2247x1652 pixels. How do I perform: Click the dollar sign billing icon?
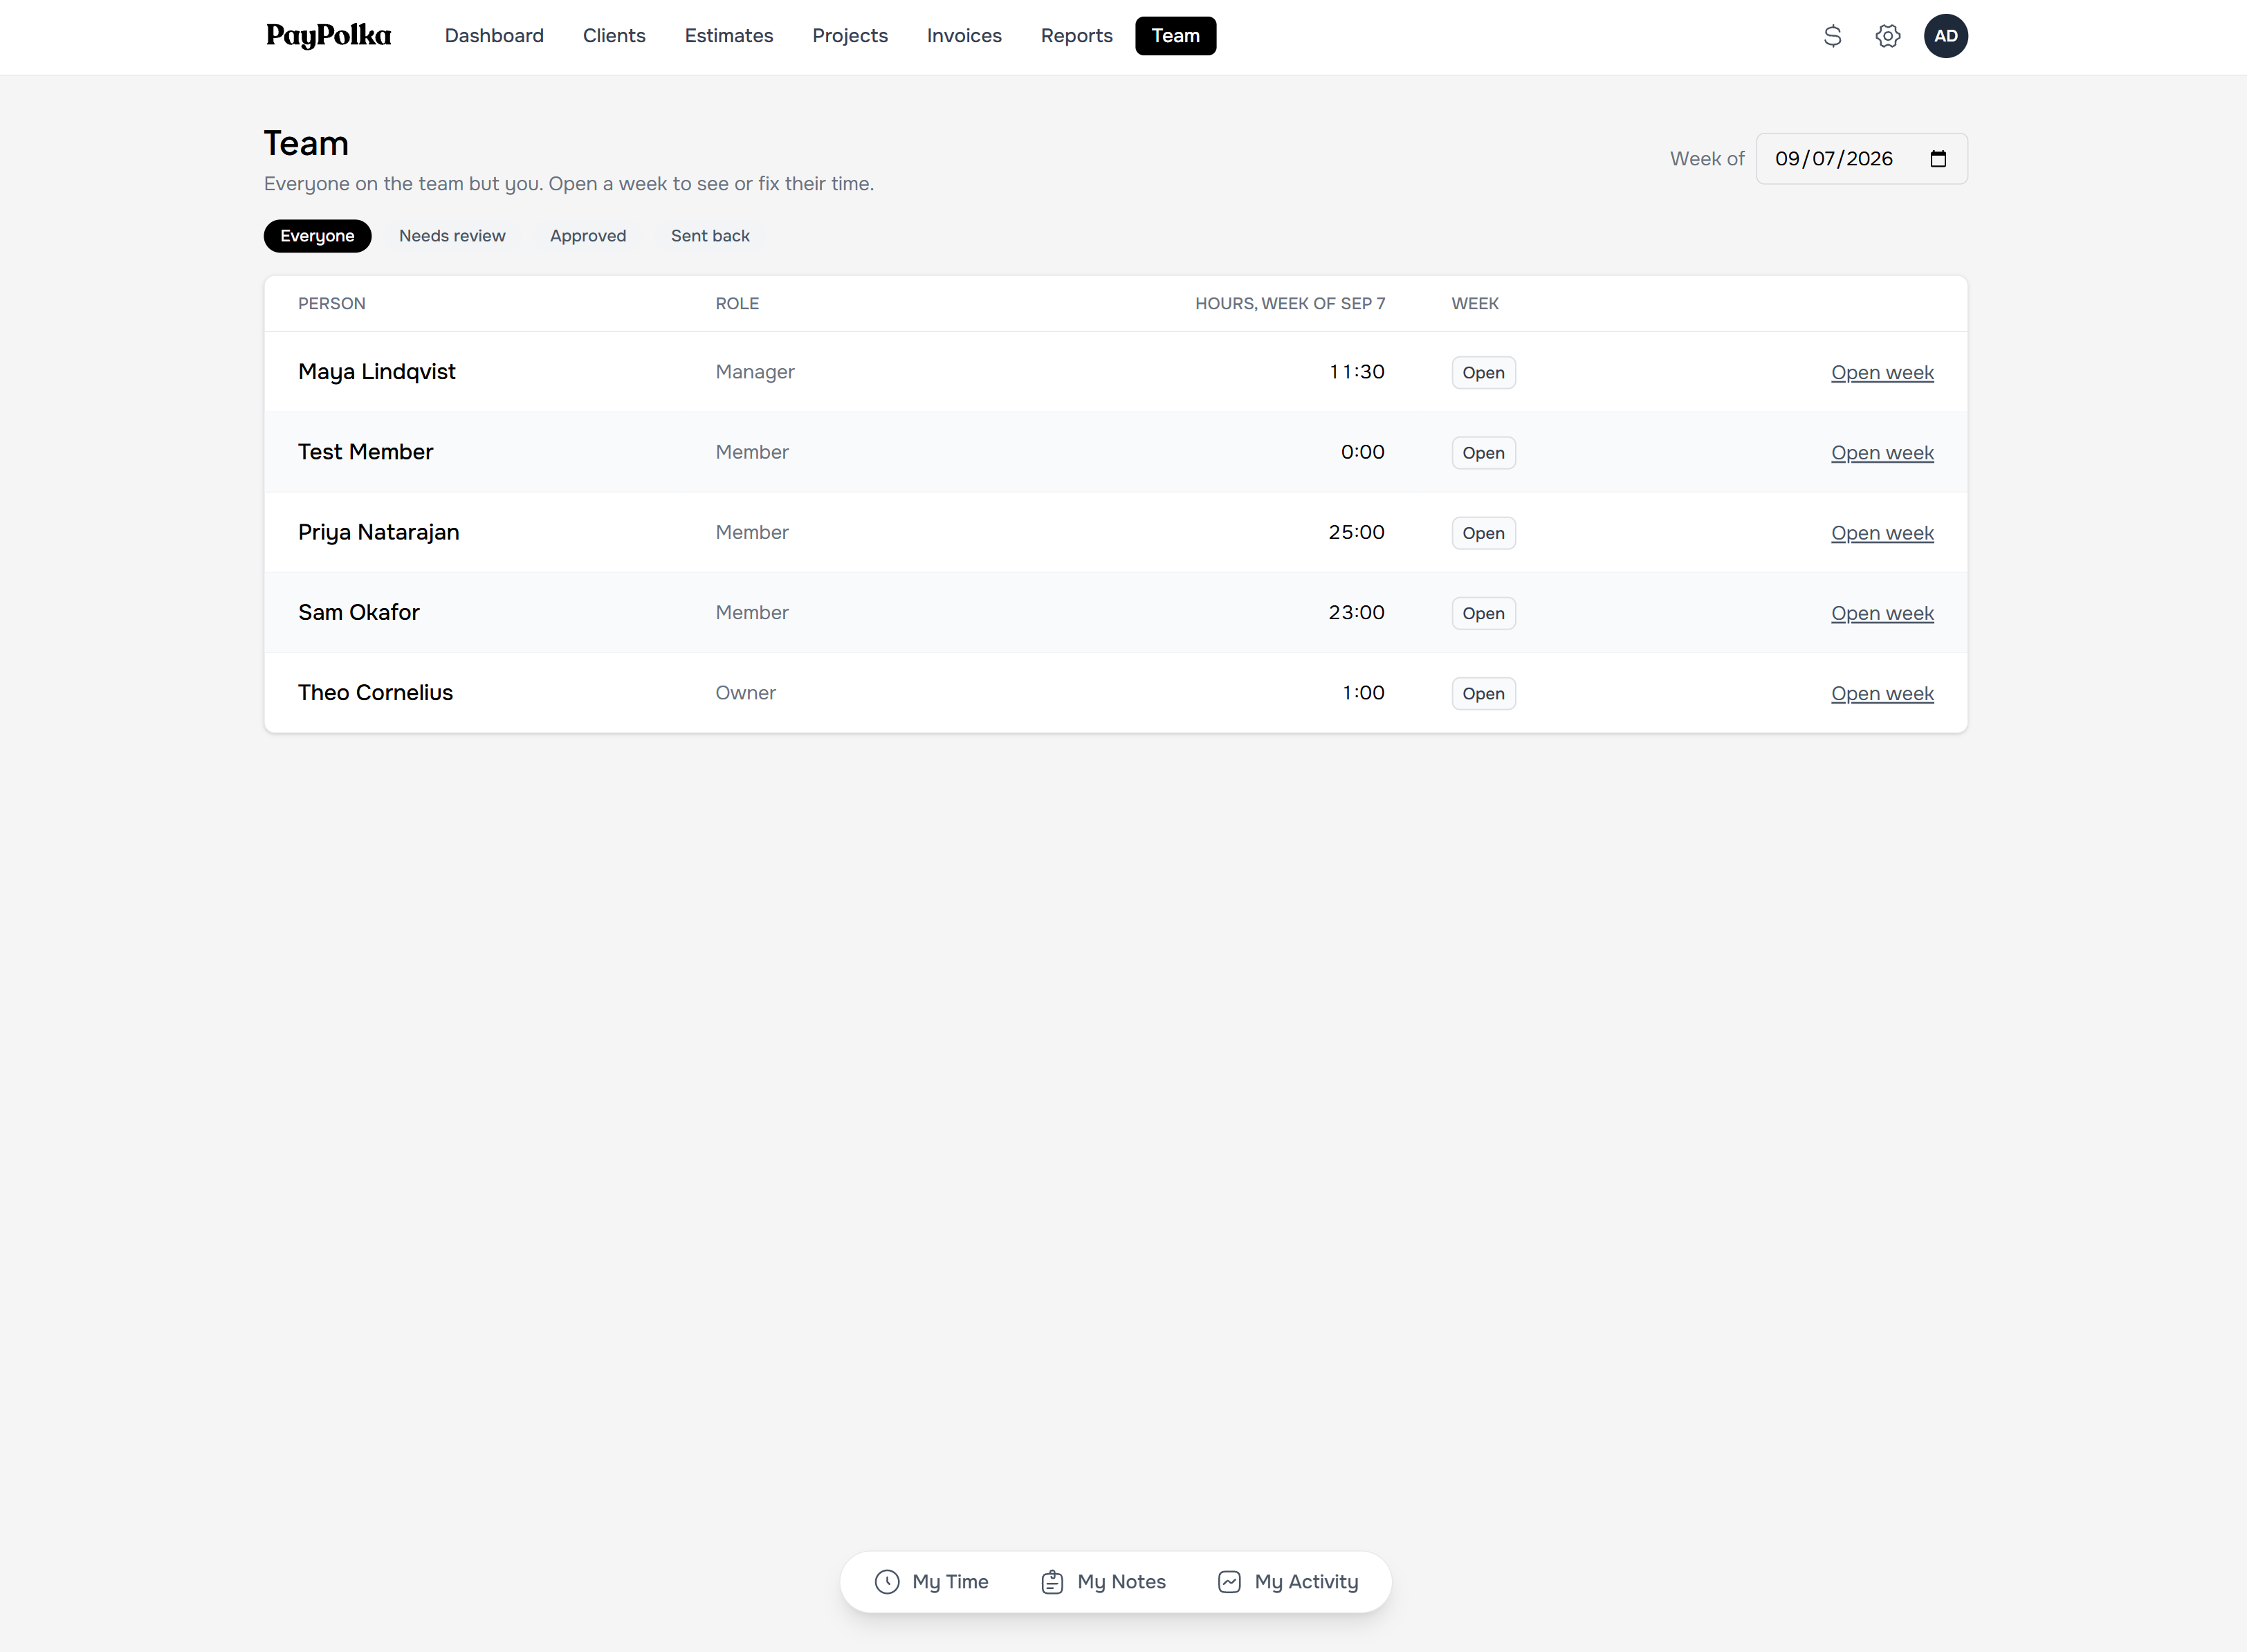coord(1832,36)
